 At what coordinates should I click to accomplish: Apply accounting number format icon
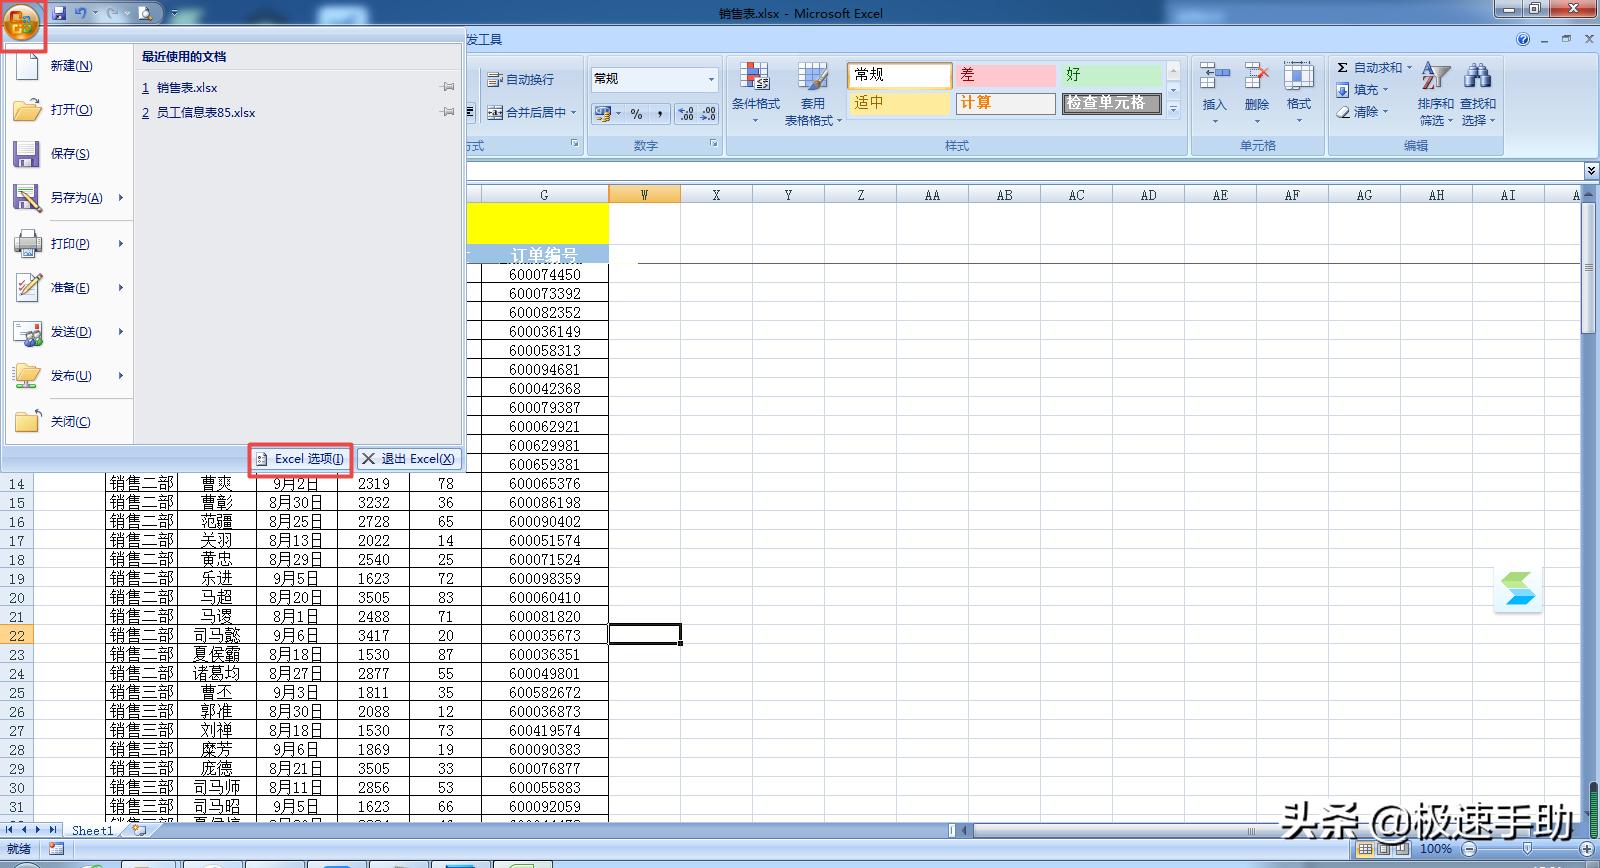coord(603,114)
